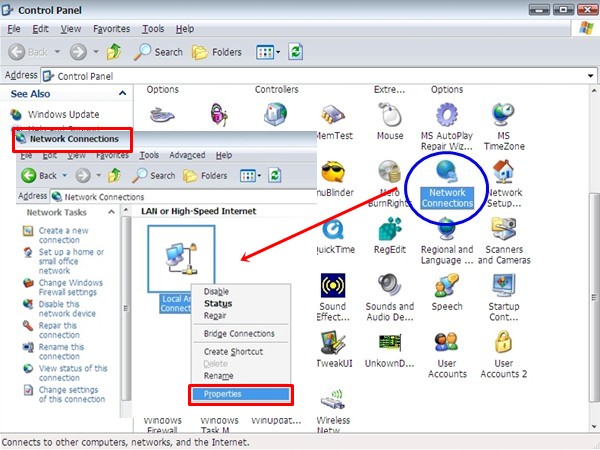Image resolution: width=600 pixels, height=450 pixels.
Task: Open Advanced menu in Network Connections
Action: 187,155
